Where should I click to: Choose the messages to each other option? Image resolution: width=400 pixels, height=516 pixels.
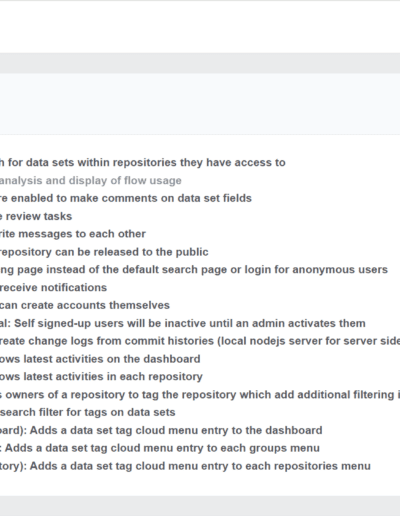[x=73, y=234]
